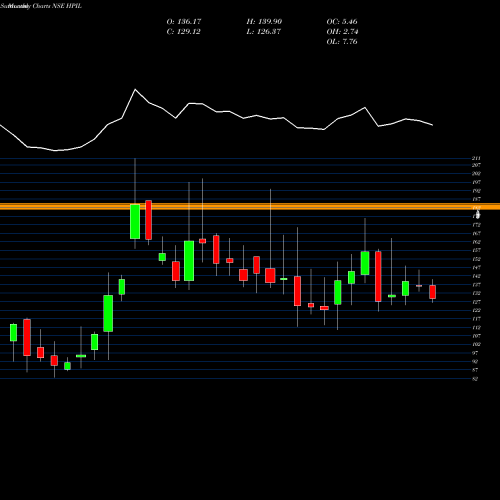Select the open value 'O: 136.17'
The width and height of the screenshot is (500, 500).
(x=184, y=22)
